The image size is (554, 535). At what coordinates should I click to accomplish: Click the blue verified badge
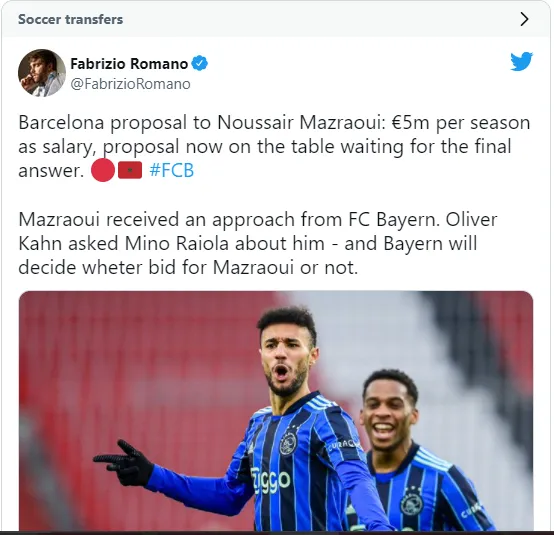[200, 64]
